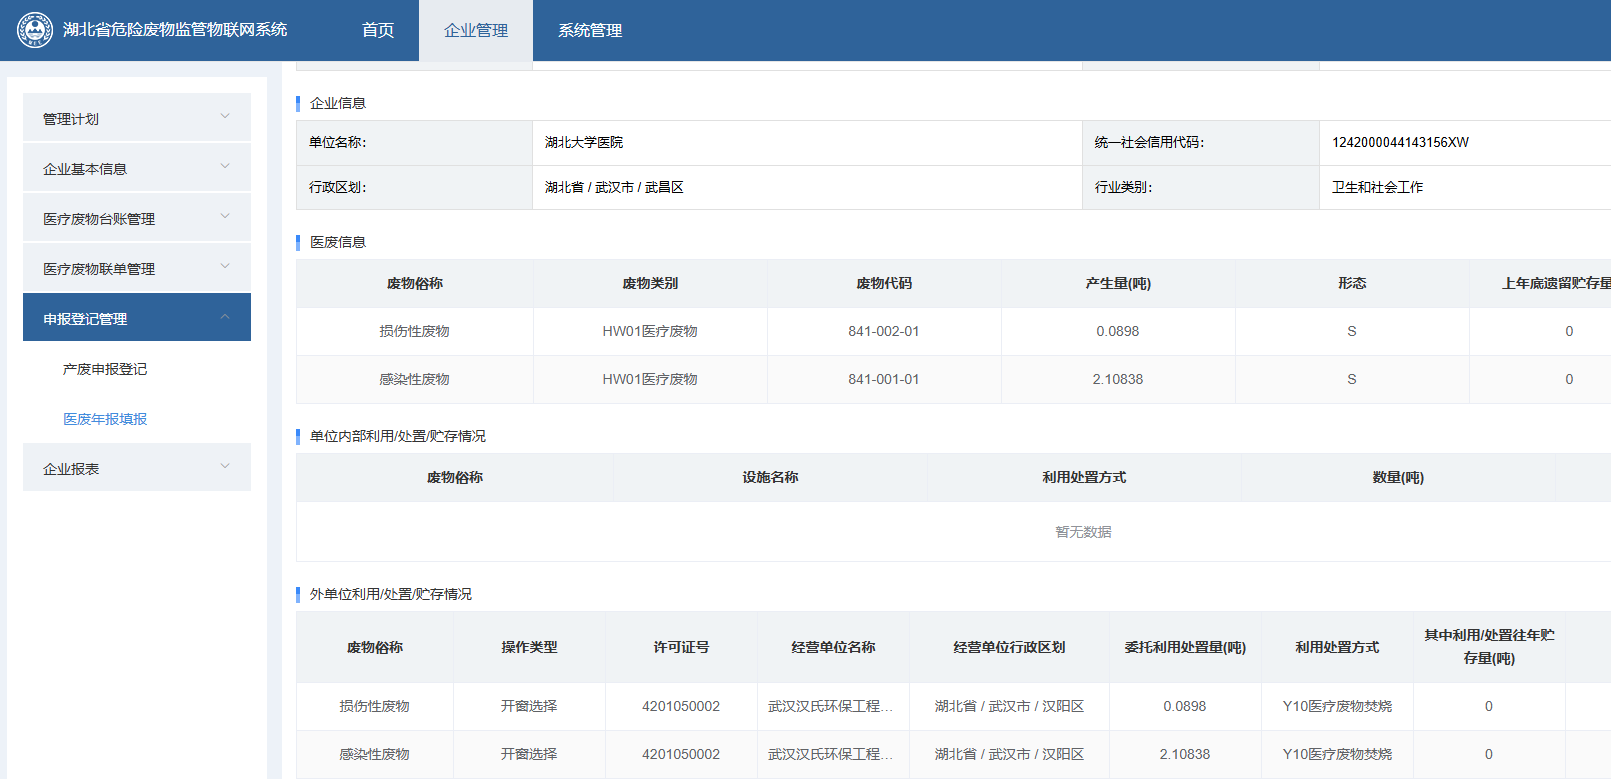Click 开窗选择 in the 损伤性废物 row
1611x779 pixels.
pyautogui.click(x=529, y=706)
